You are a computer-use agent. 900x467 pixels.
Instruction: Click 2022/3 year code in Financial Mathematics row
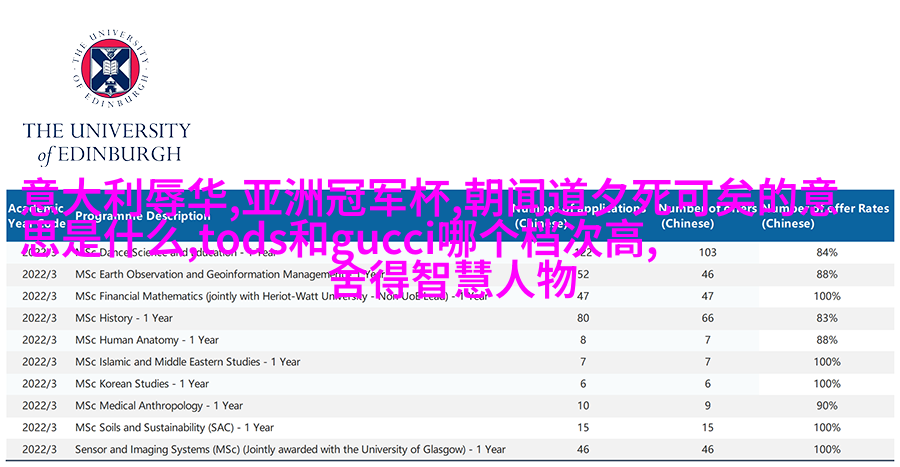click(40, 296)
